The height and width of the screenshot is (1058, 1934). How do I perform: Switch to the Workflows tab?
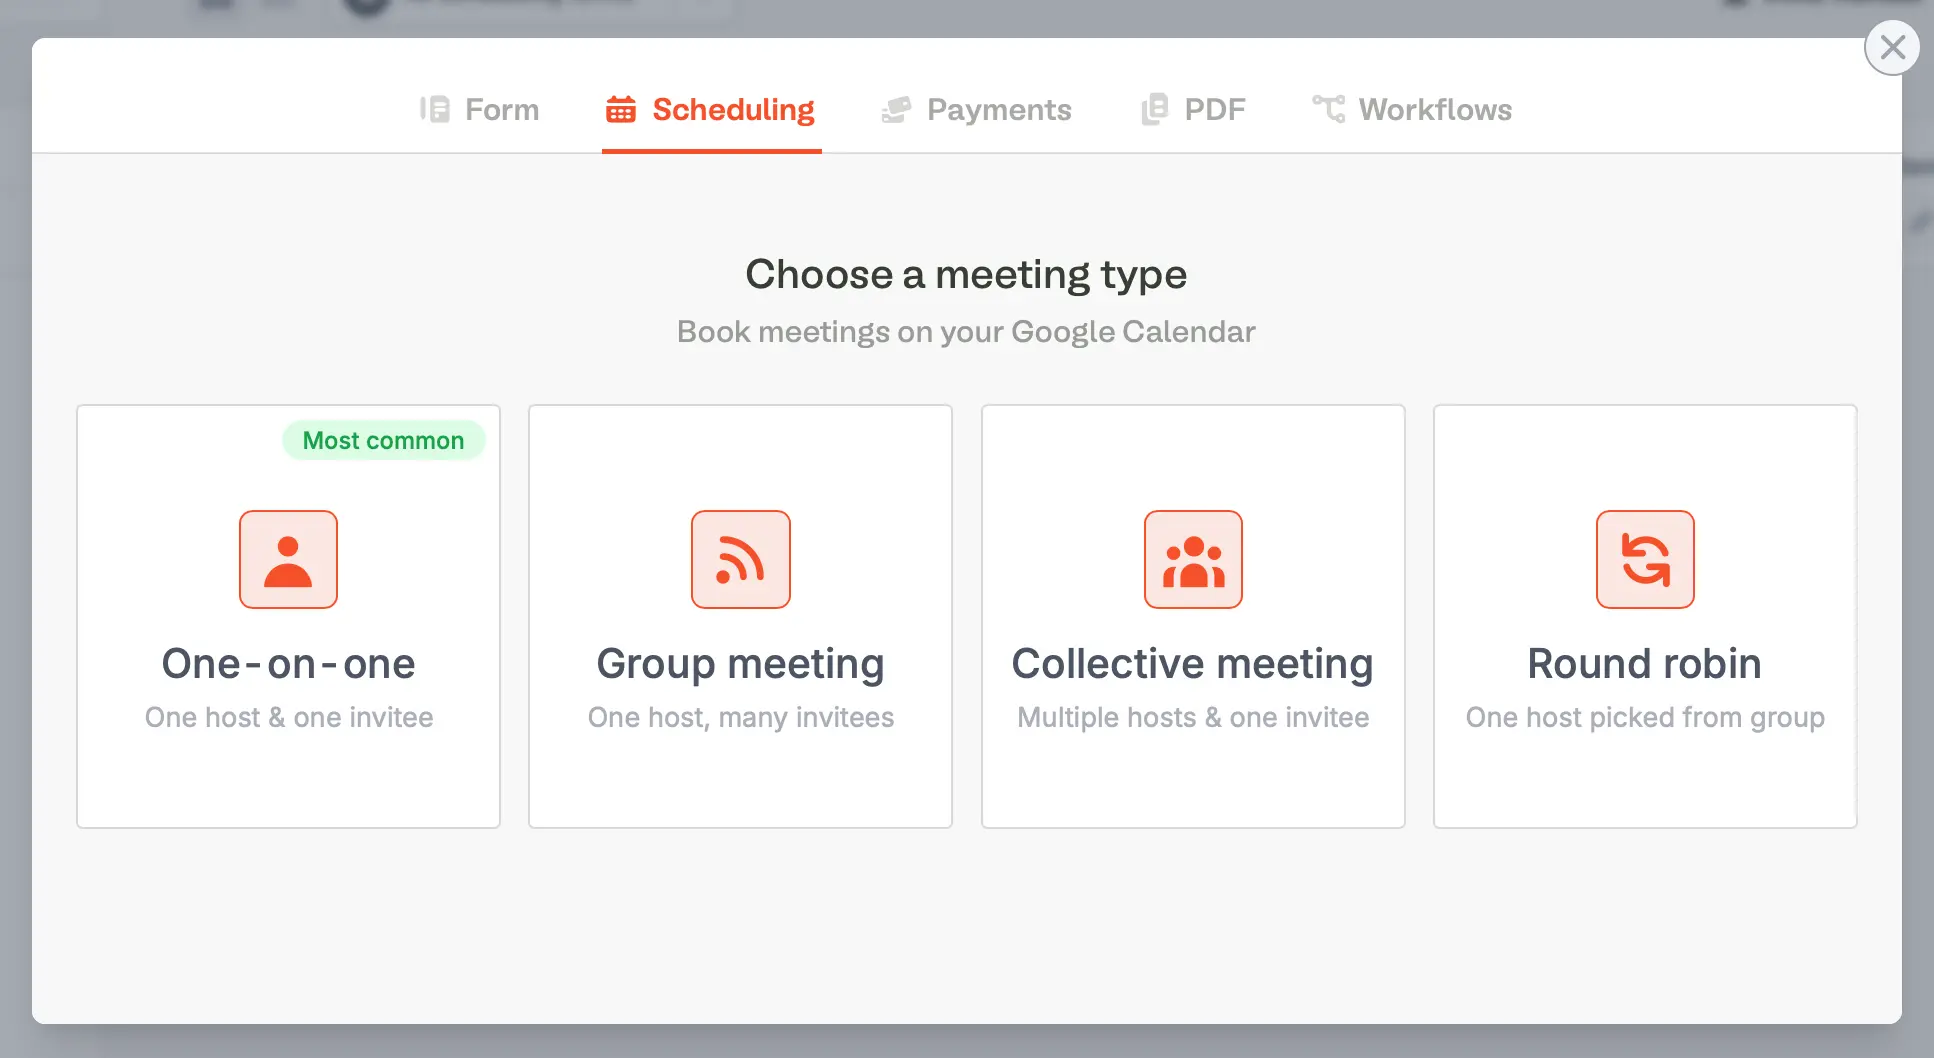[x=1435, y=110]
